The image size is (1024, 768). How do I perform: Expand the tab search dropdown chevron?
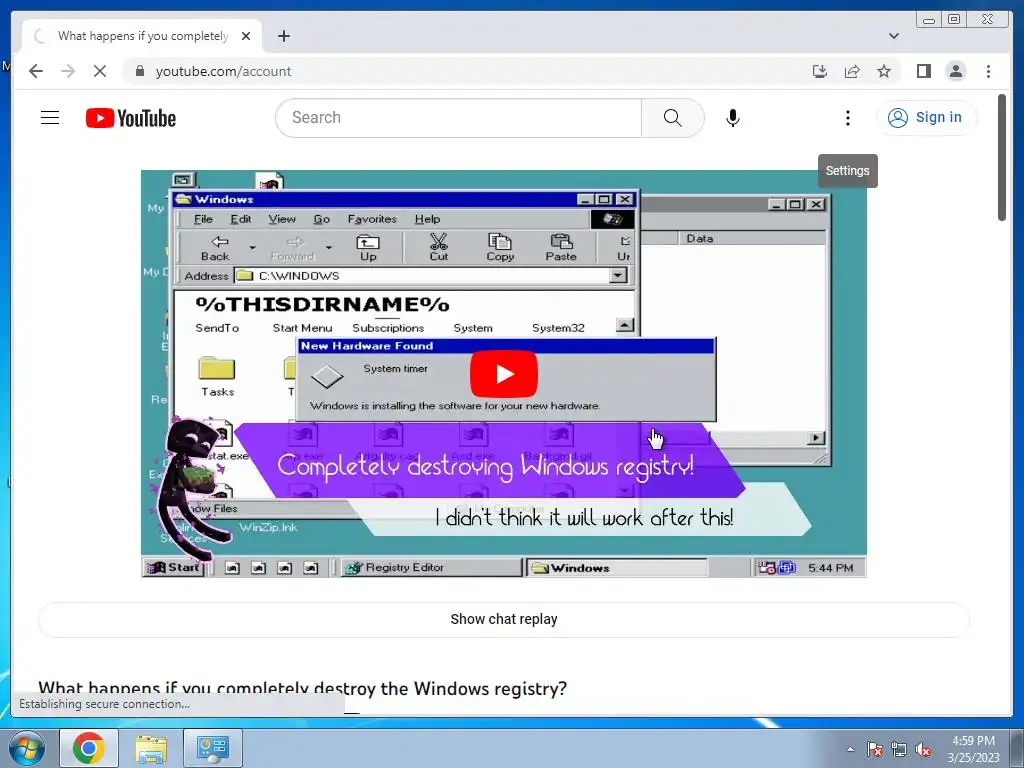pyautogui.click(x=893, y=36)
